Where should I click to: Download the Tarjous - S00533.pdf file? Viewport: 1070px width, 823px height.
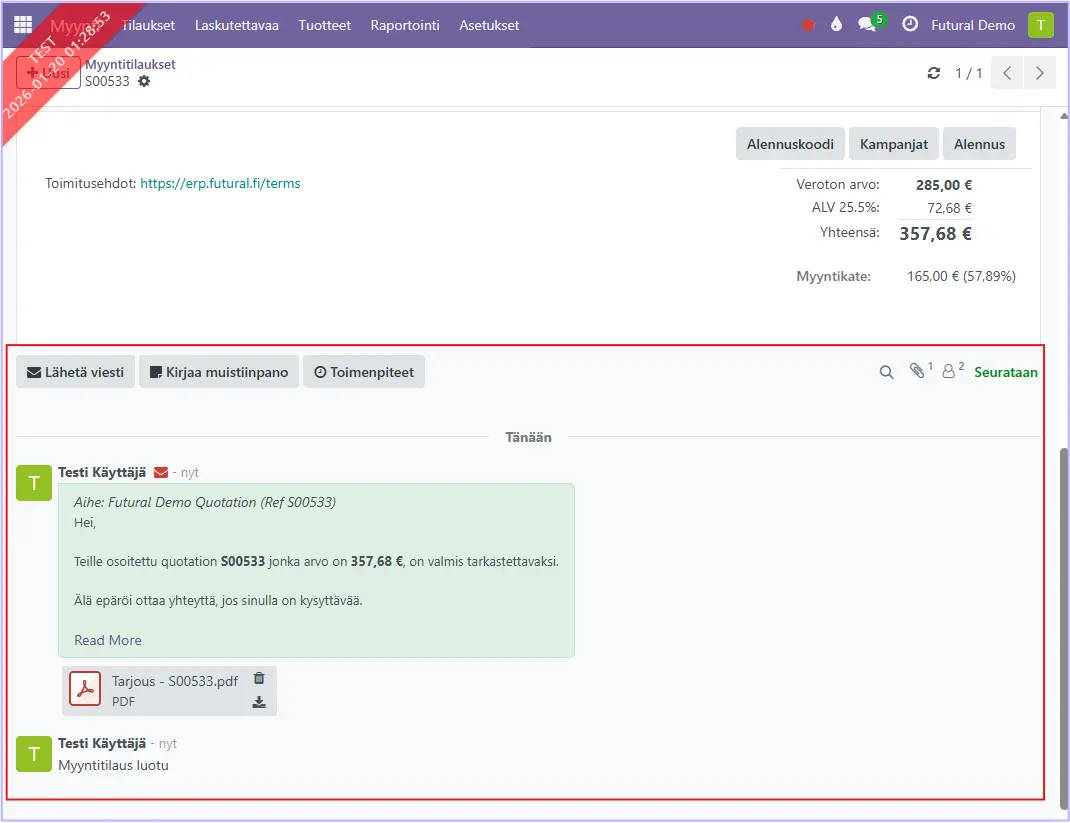[259, 702]
